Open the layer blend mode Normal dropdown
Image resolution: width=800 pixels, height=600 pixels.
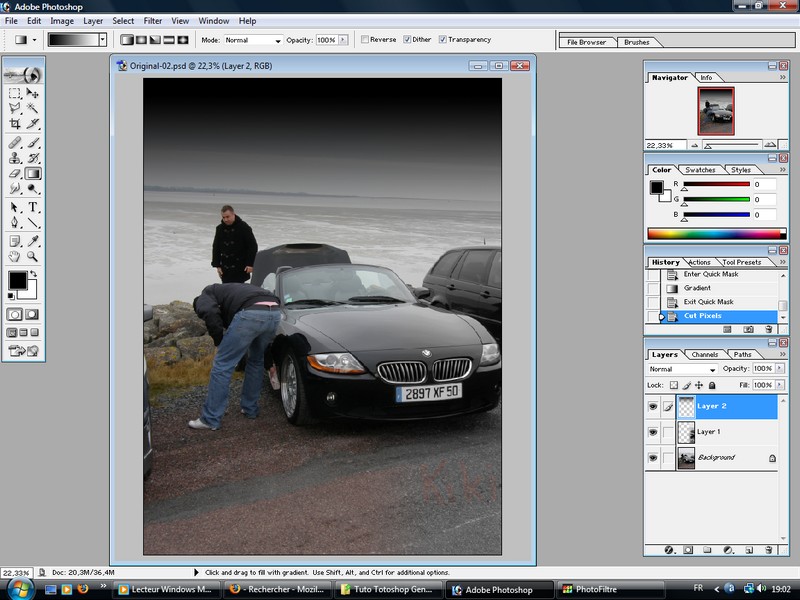pos(682,369)
